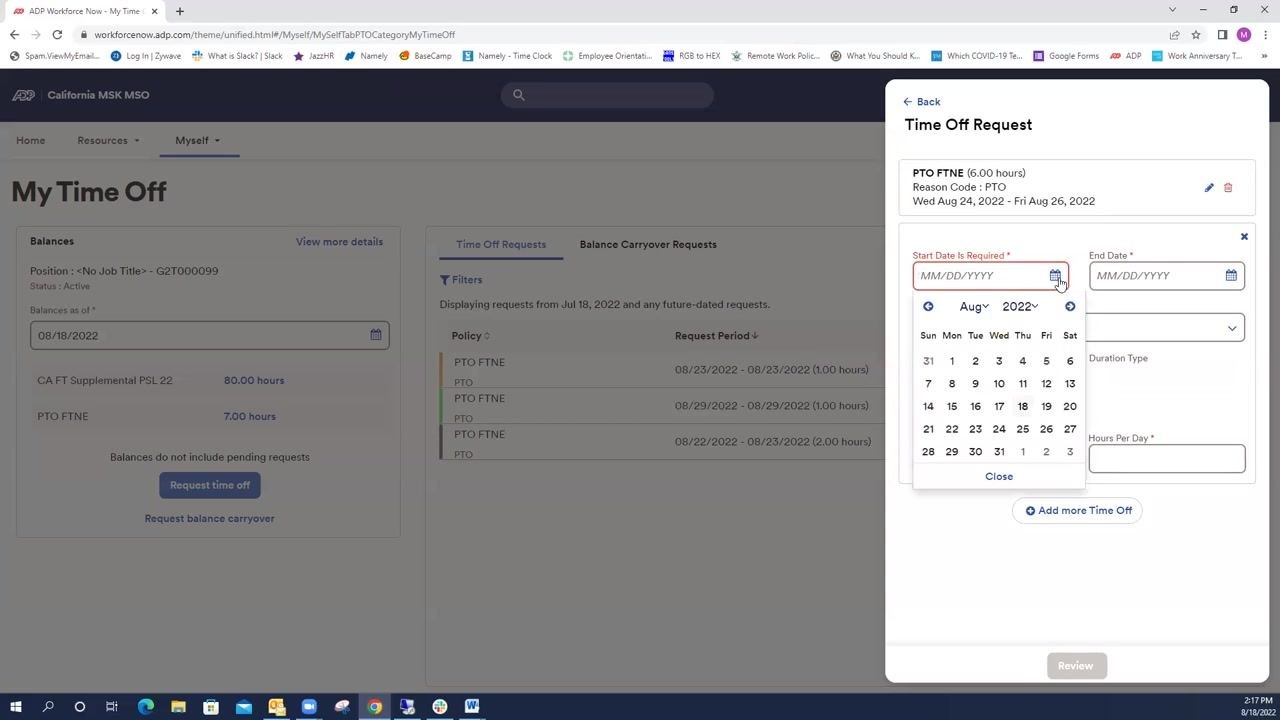Open Windows Start menu

[15, 707]
